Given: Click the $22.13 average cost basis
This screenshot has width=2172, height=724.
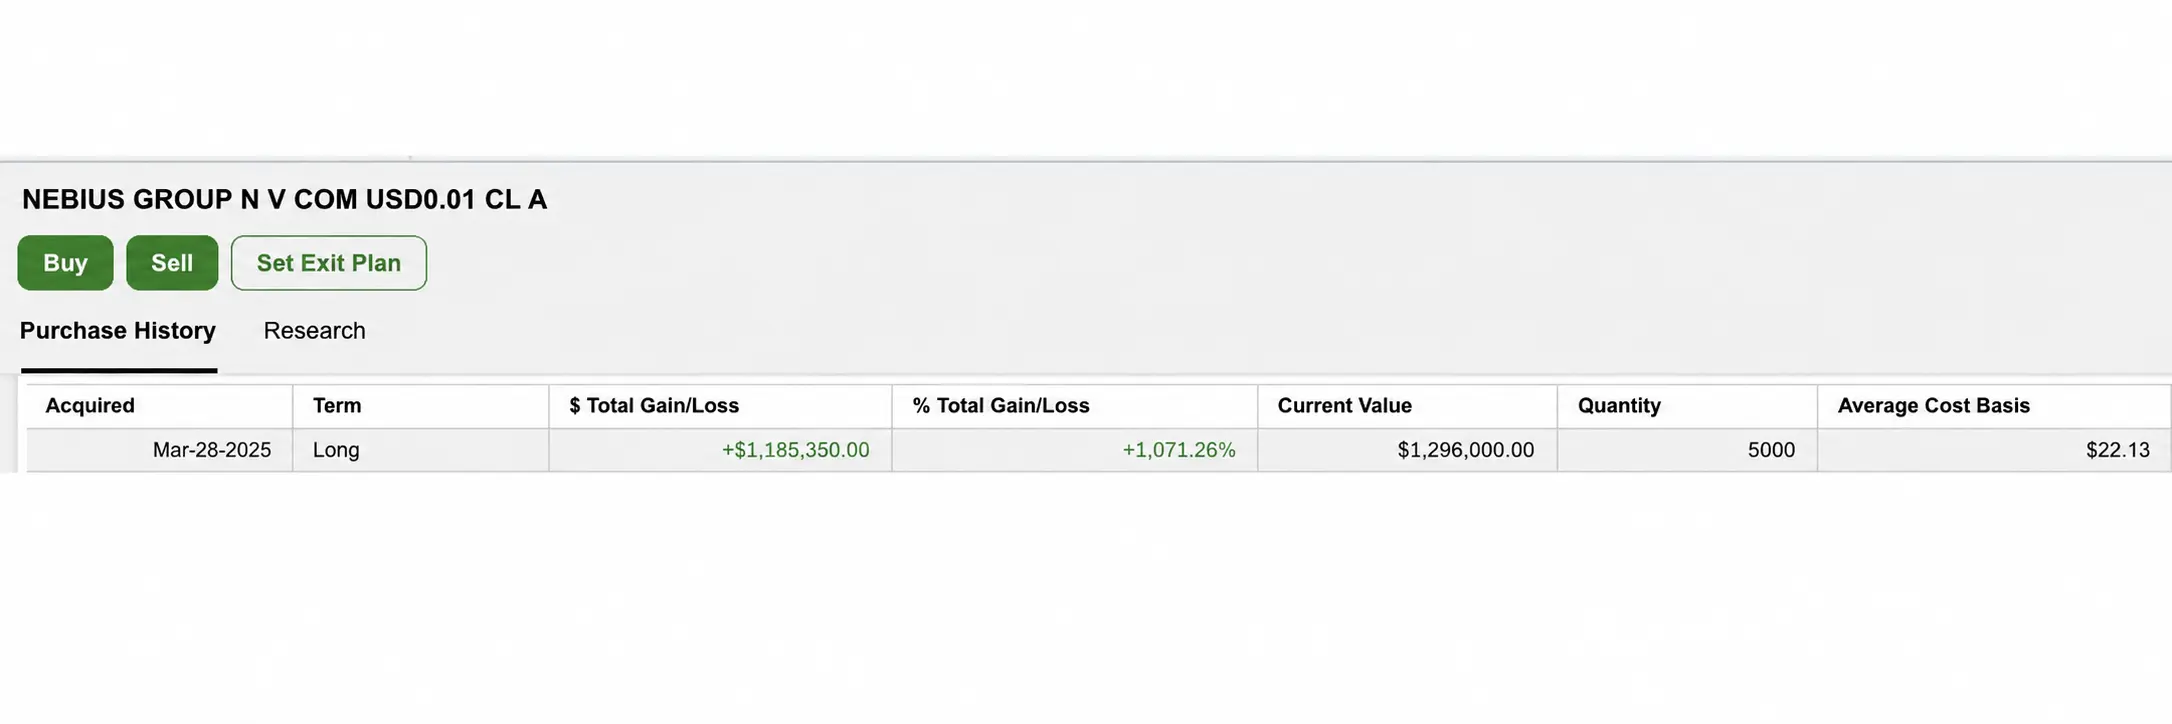Looking at the screenshot, I should pos(2118,450).
